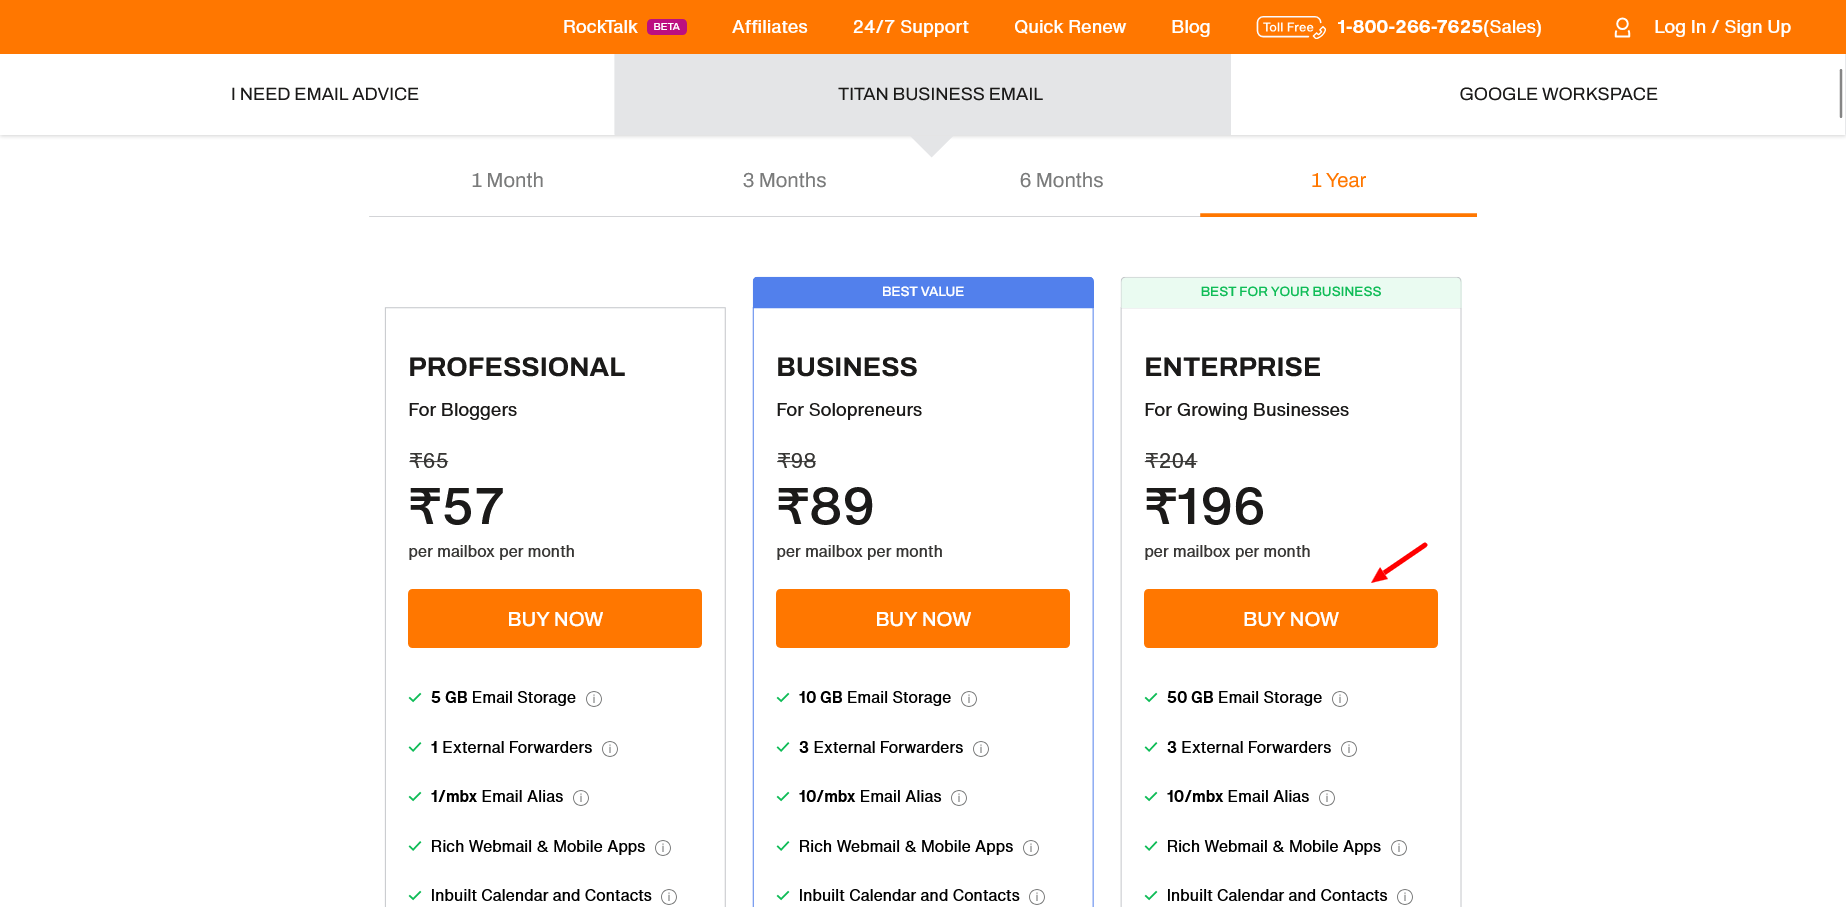Show info for Business 3 External Forwarders

(981, 749)
